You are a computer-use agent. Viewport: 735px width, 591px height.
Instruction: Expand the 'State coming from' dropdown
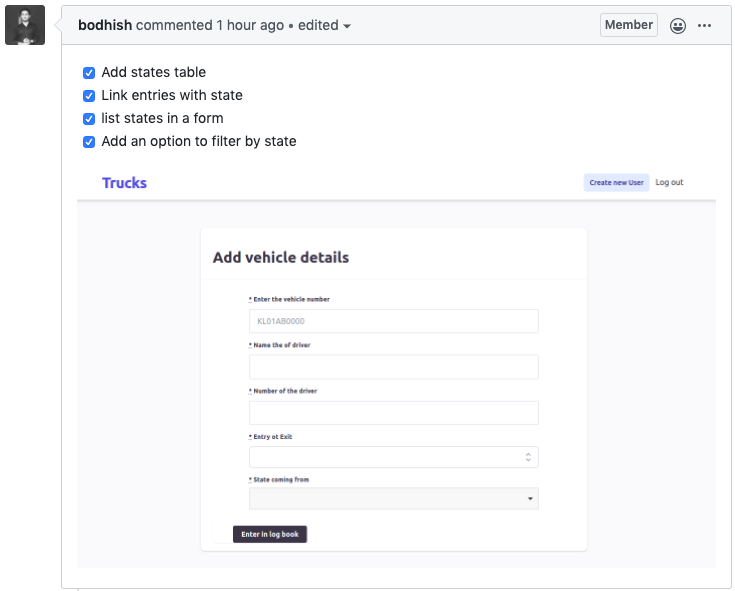pyautogui.click(x=393, y=498)
